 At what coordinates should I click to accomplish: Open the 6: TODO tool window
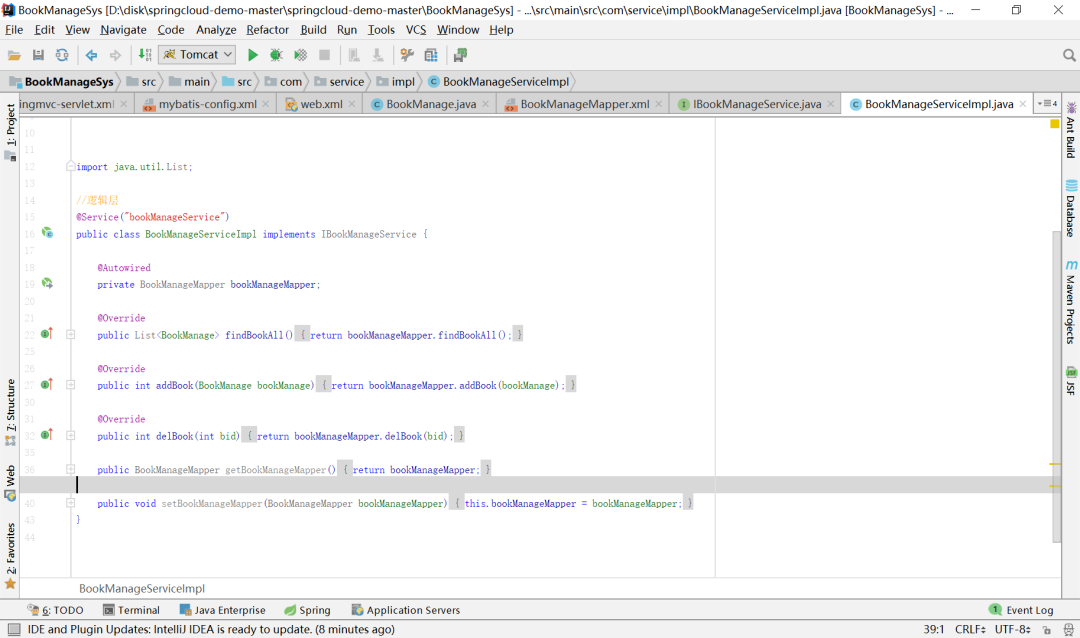[x=55, y=610]
